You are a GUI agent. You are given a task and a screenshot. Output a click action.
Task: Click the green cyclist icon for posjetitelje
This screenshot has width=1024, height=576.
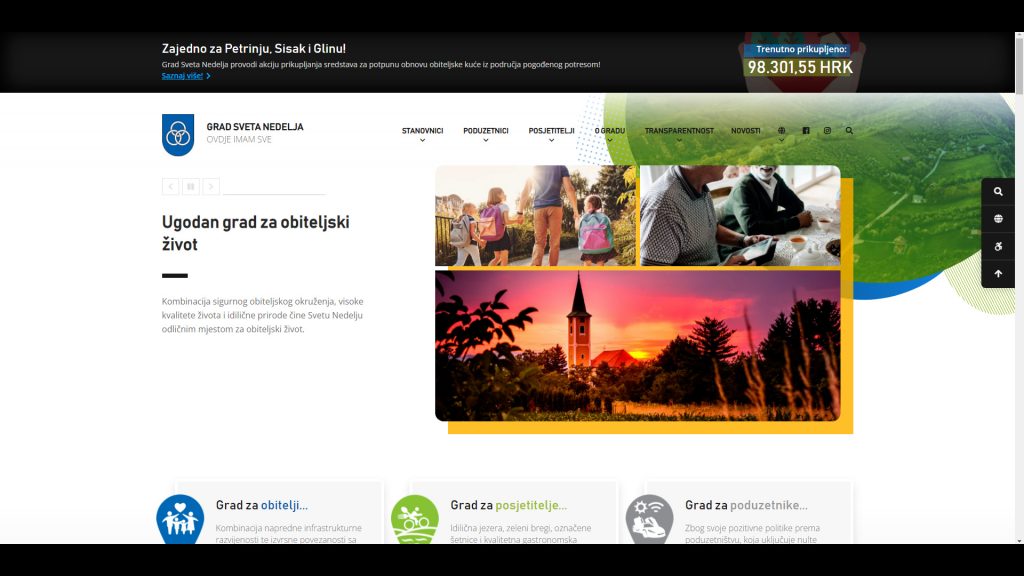(415, 520)
